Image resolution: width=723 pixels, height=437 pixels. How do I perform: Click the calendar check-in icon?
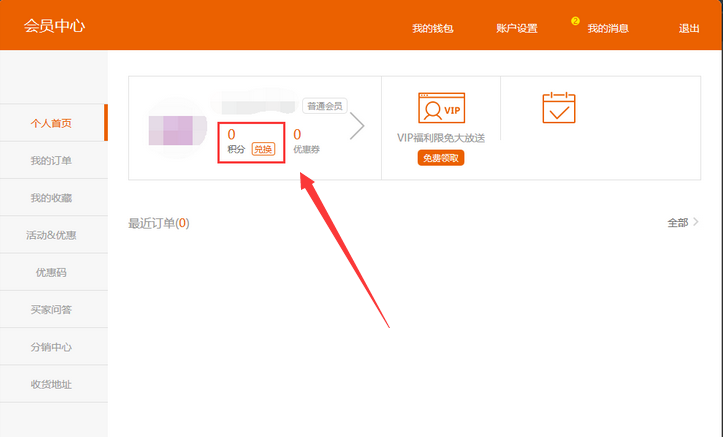pos(558,107)
